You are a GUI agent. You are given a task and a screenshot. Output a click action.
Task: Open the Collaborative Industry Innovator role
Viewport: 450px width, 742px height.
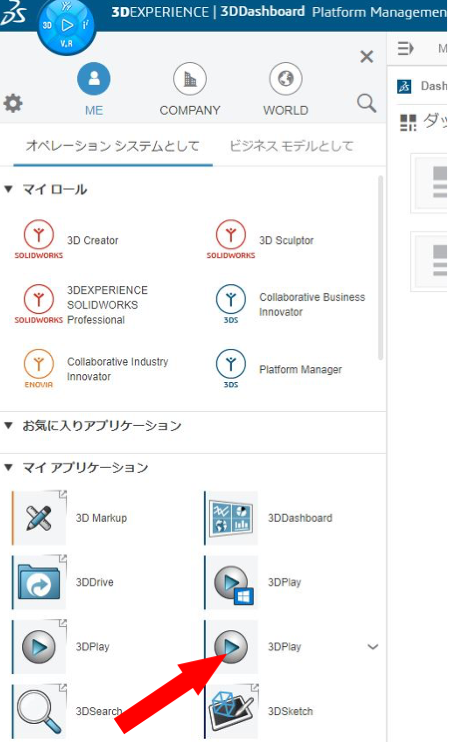click(x=96, y=369)
